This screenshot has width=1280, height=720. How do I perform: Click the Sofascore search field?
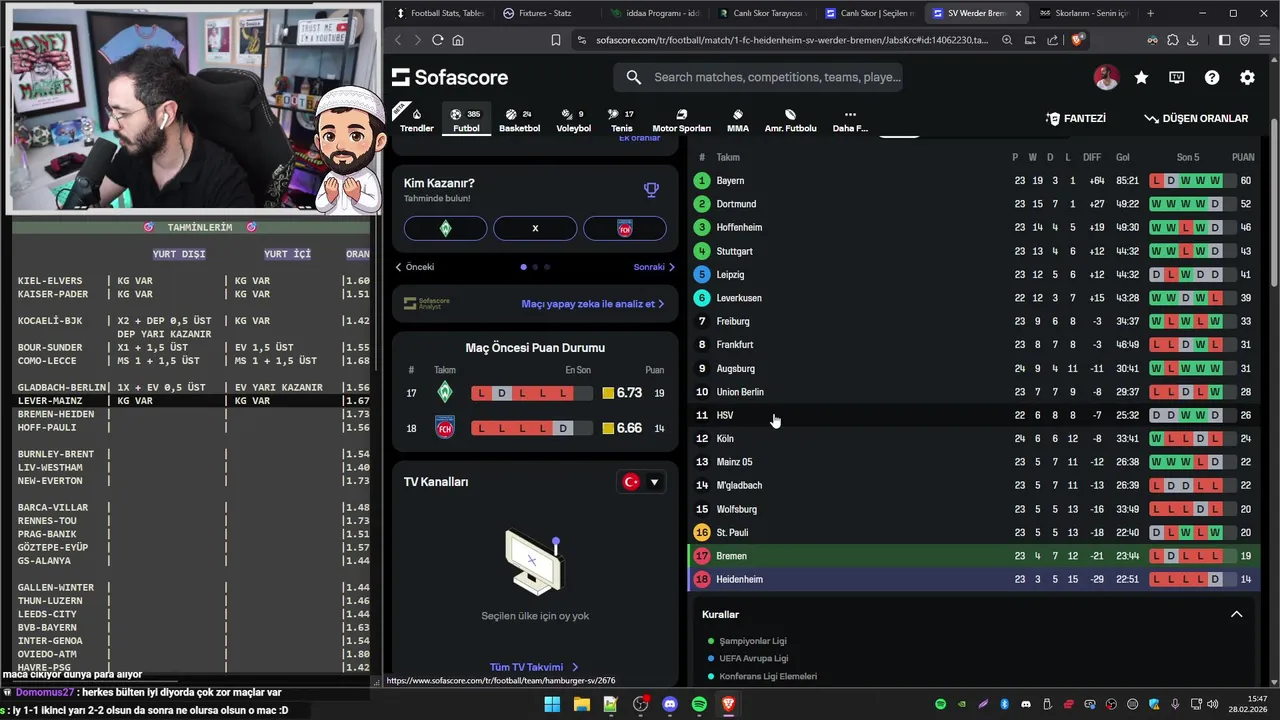(758, 77)
